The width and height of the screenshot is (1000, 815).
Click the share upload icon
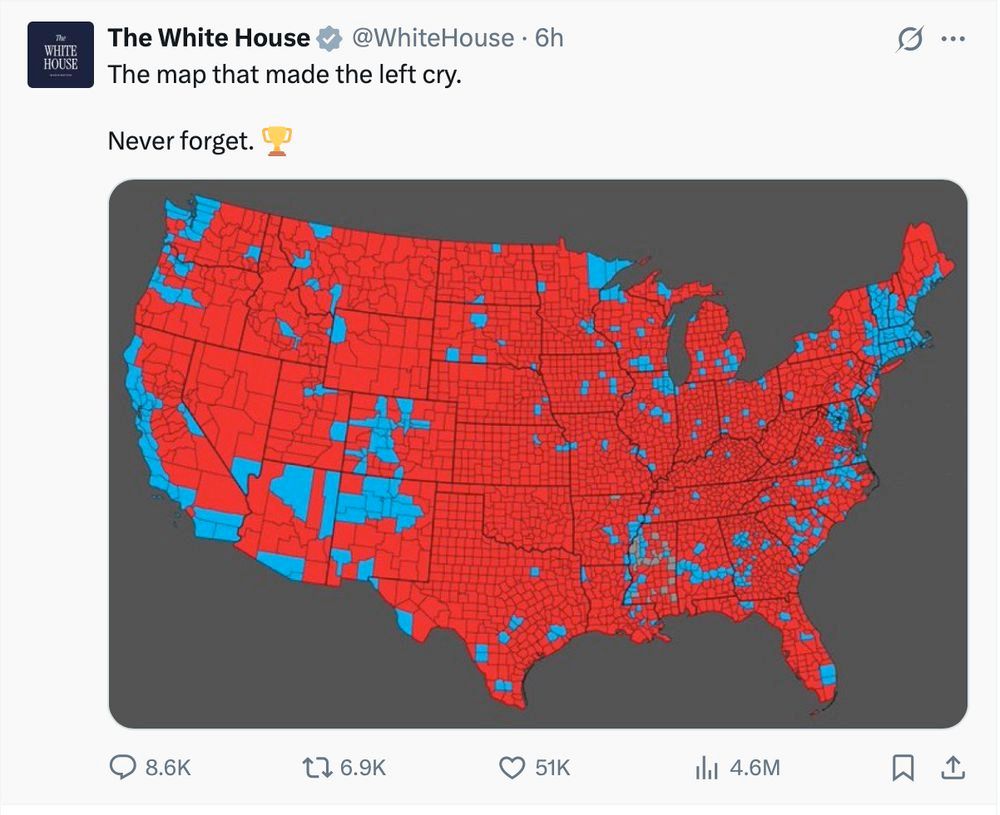coord(952,768)
